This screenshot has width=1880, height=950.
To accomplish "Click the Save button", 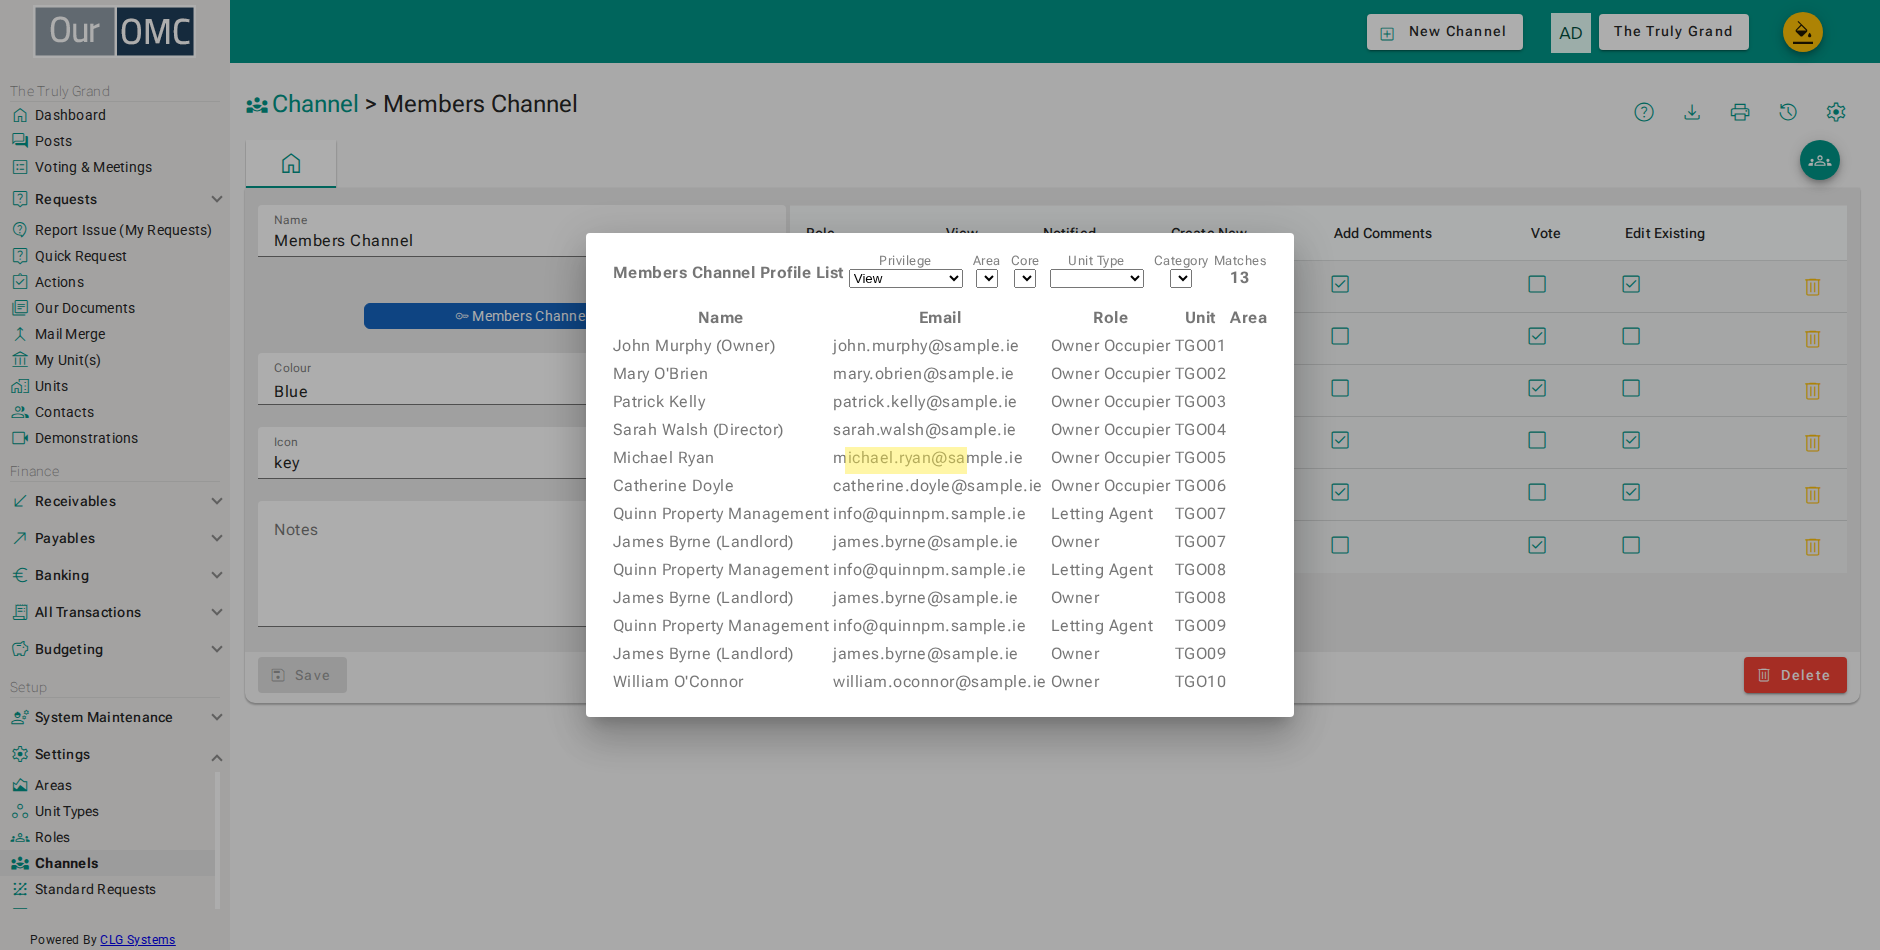I will click(302, 675).
